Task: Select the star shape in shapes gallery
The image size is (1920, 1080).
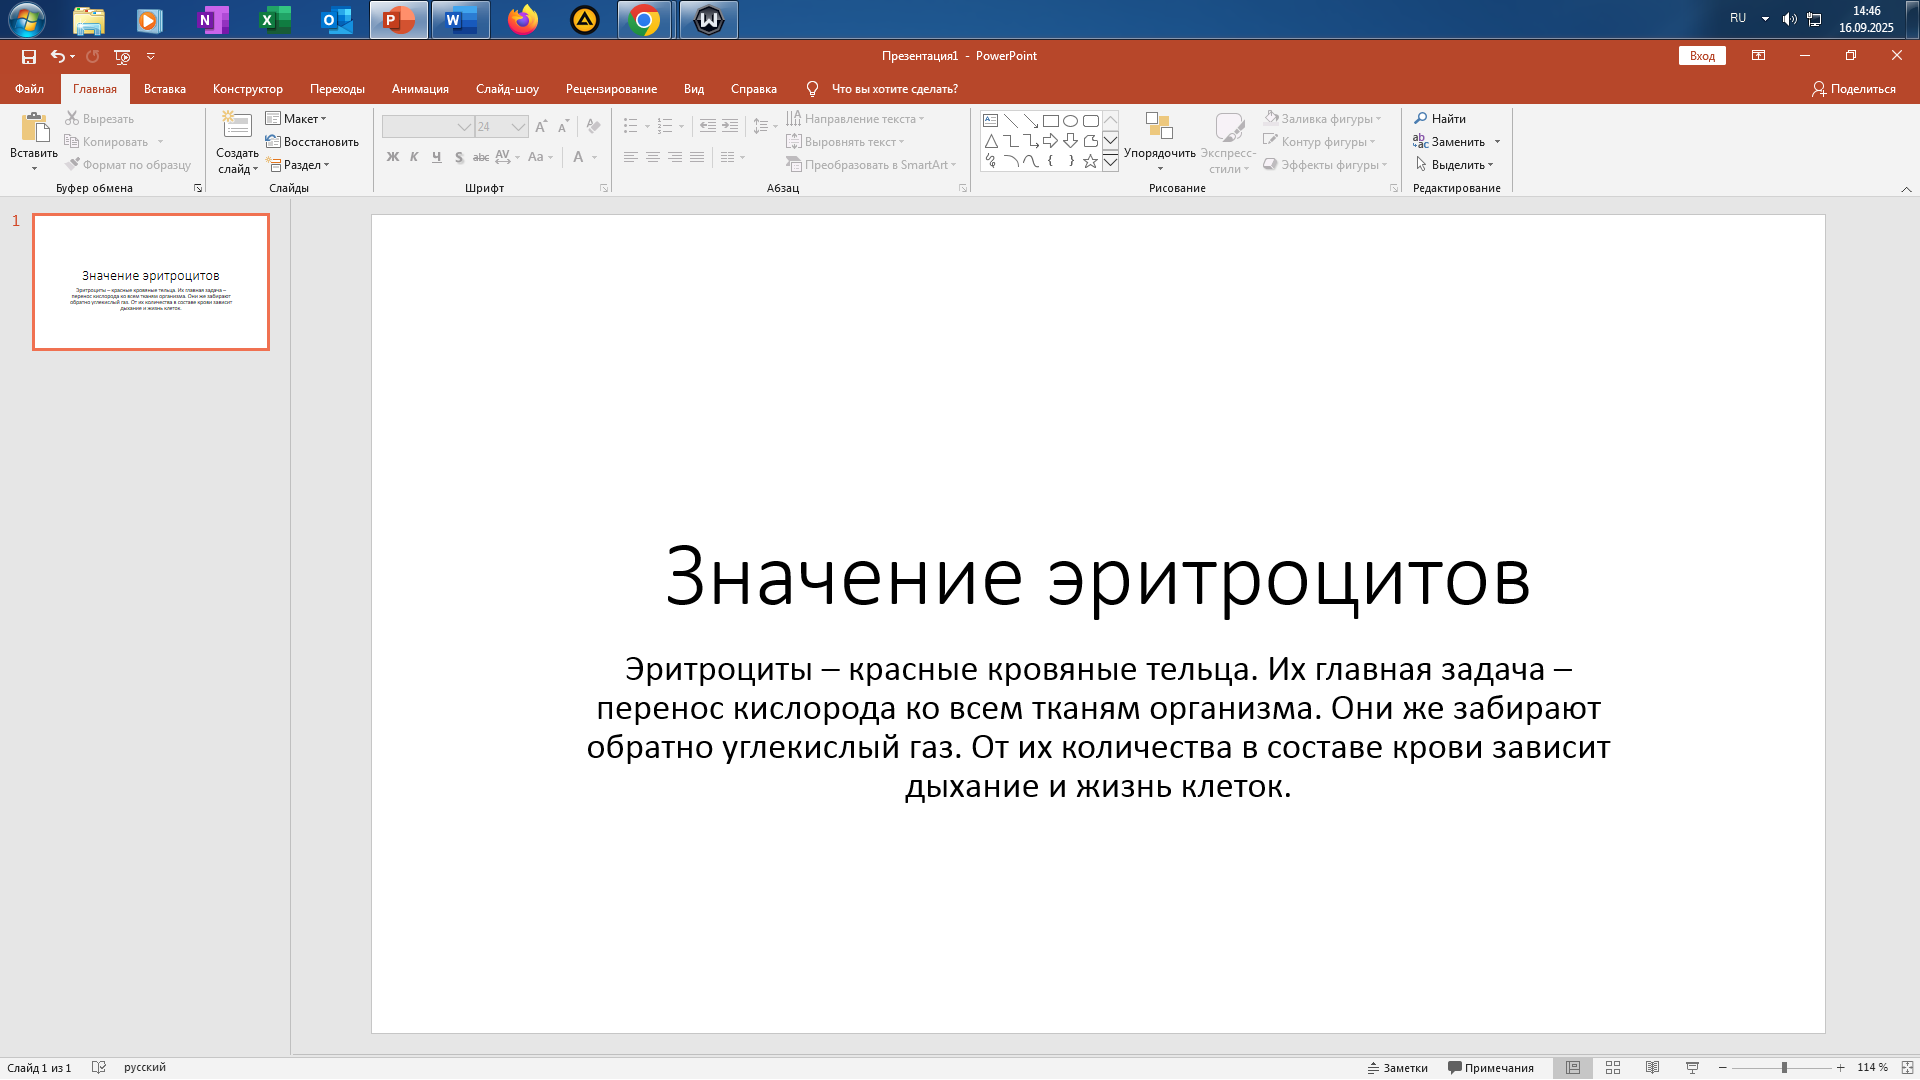Action: click(x=1090, y=161)
